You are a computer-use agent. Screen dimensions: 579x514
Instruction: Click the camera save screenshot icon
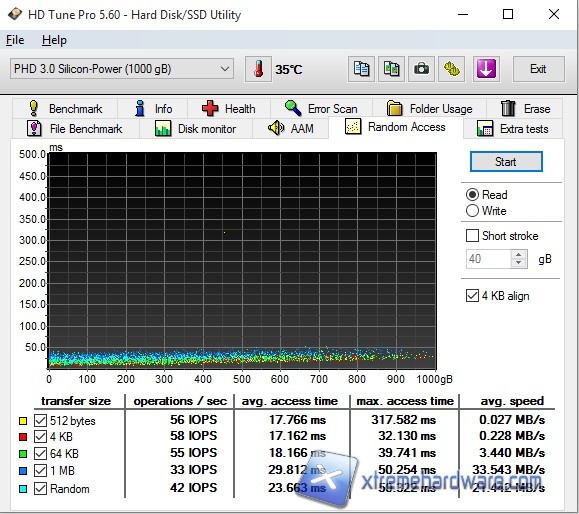421,69
